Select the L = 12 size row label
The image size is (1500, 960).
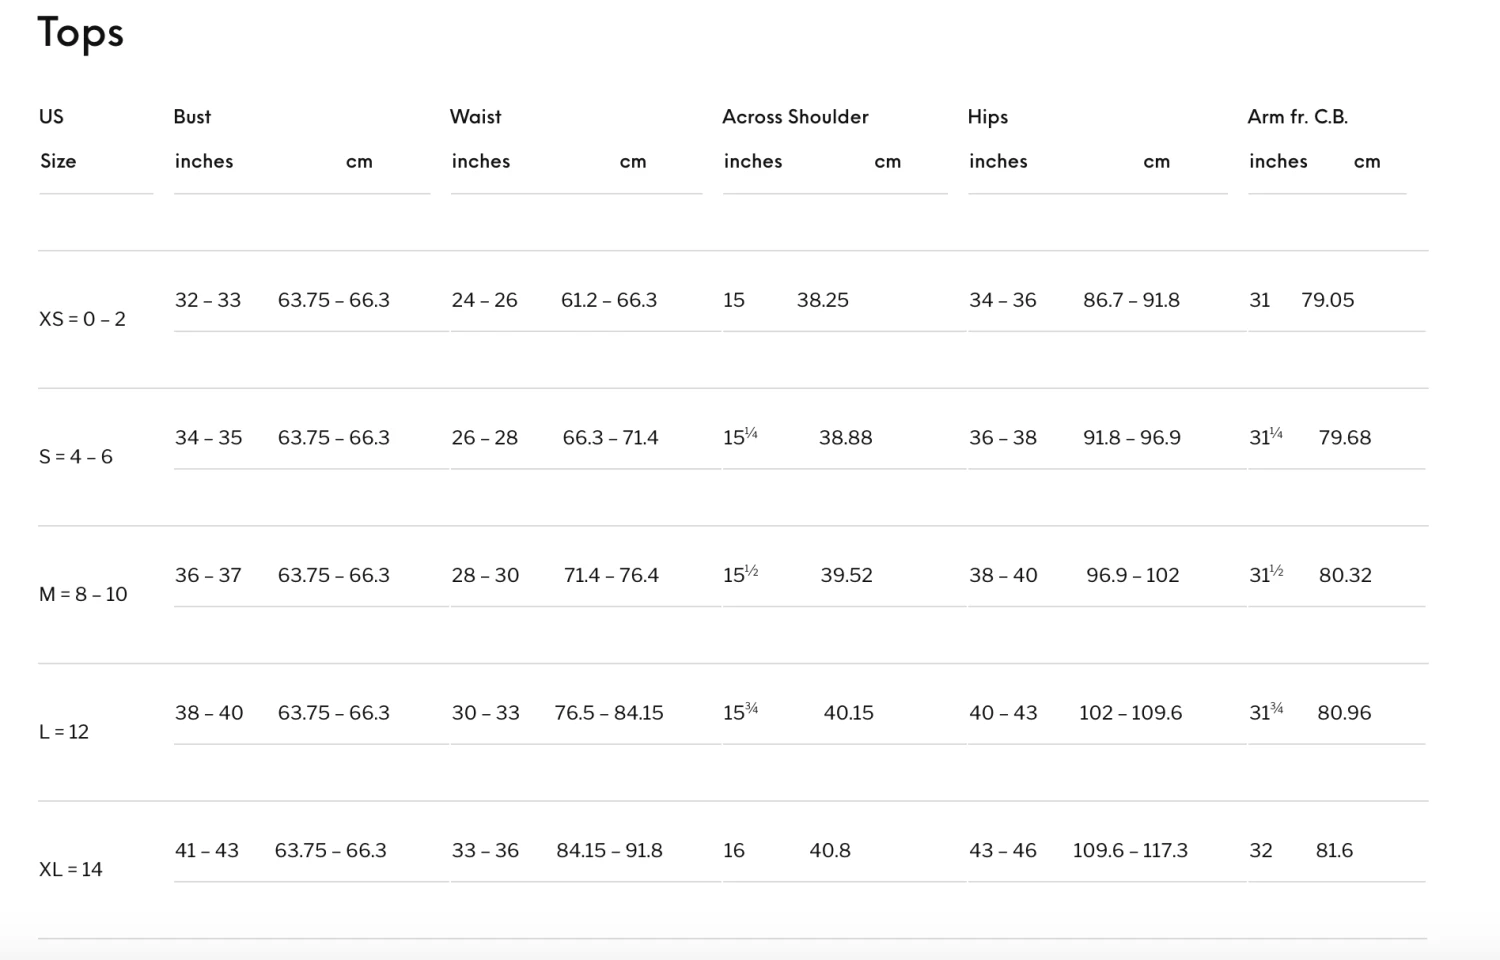click(x=64, y=732)
